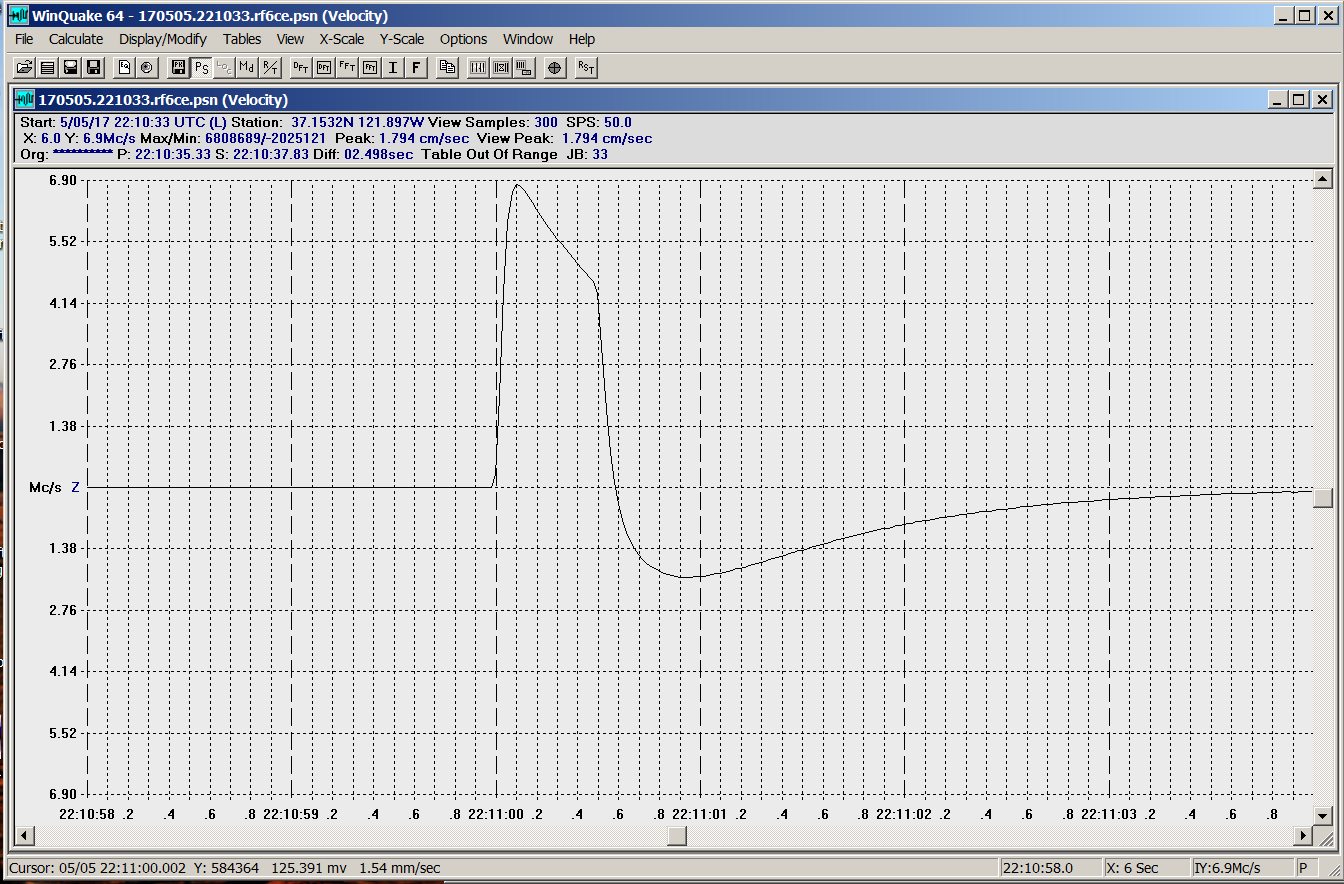Image resolution: width=1344 pixels, height=884 pixels.
Task: Click the top 6.90 Y-axis label
Action: [62, 180]
